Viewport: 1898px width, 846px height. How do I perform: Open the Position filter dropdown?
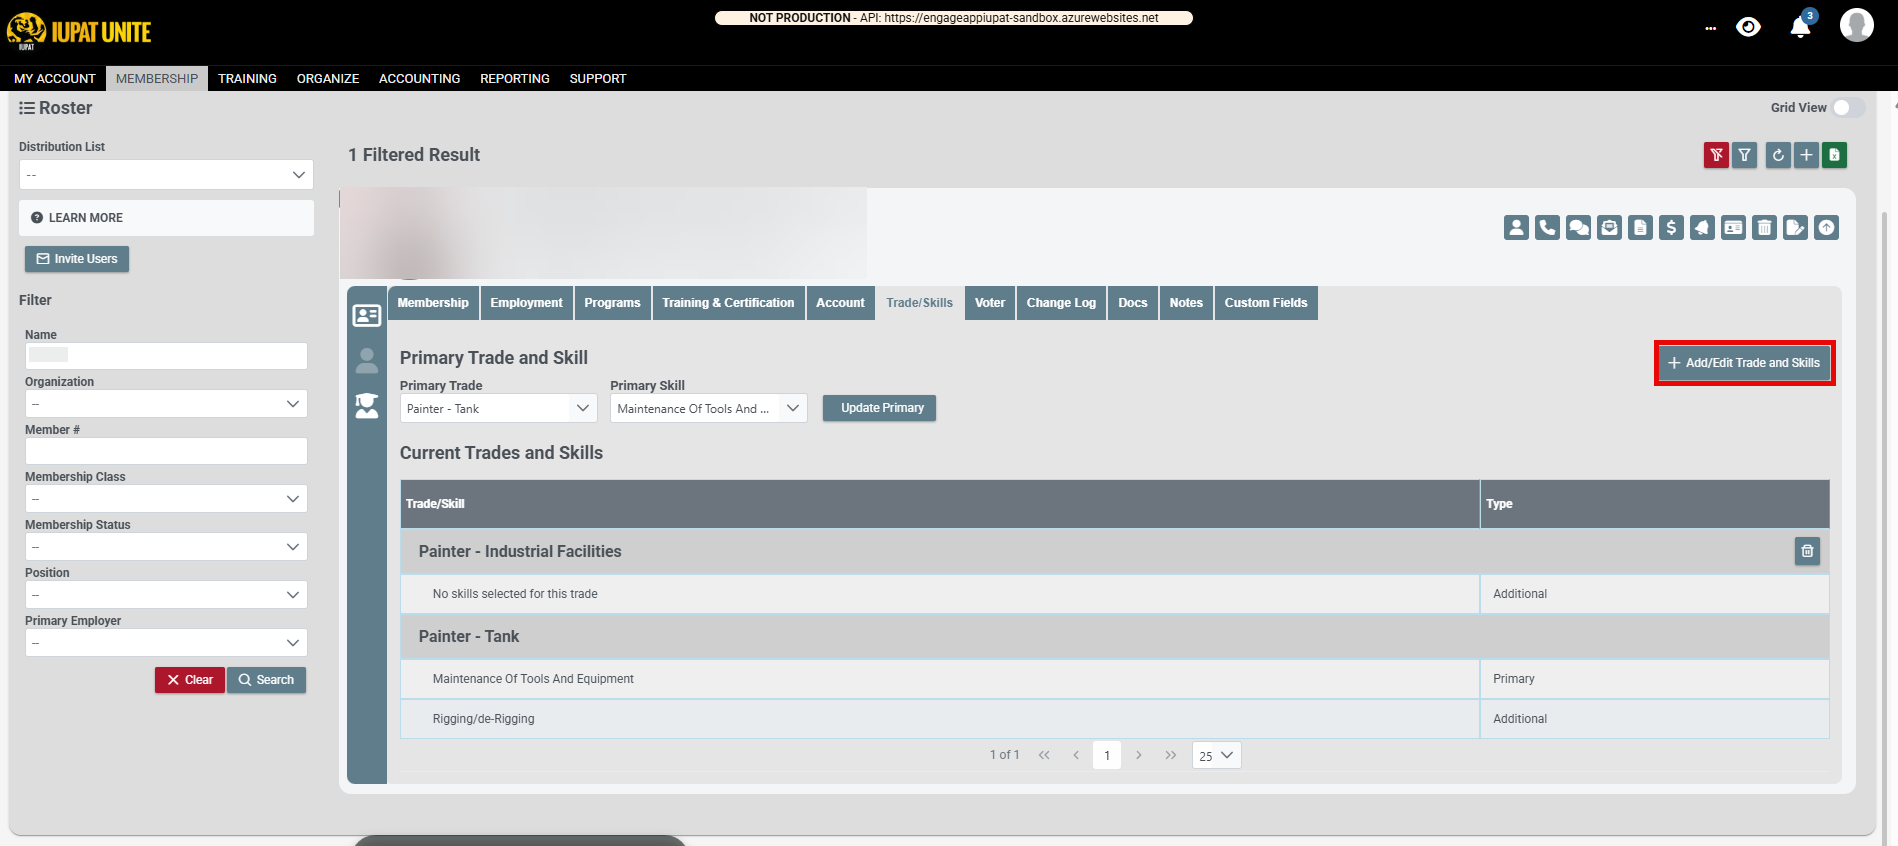(x=166, y=595)
